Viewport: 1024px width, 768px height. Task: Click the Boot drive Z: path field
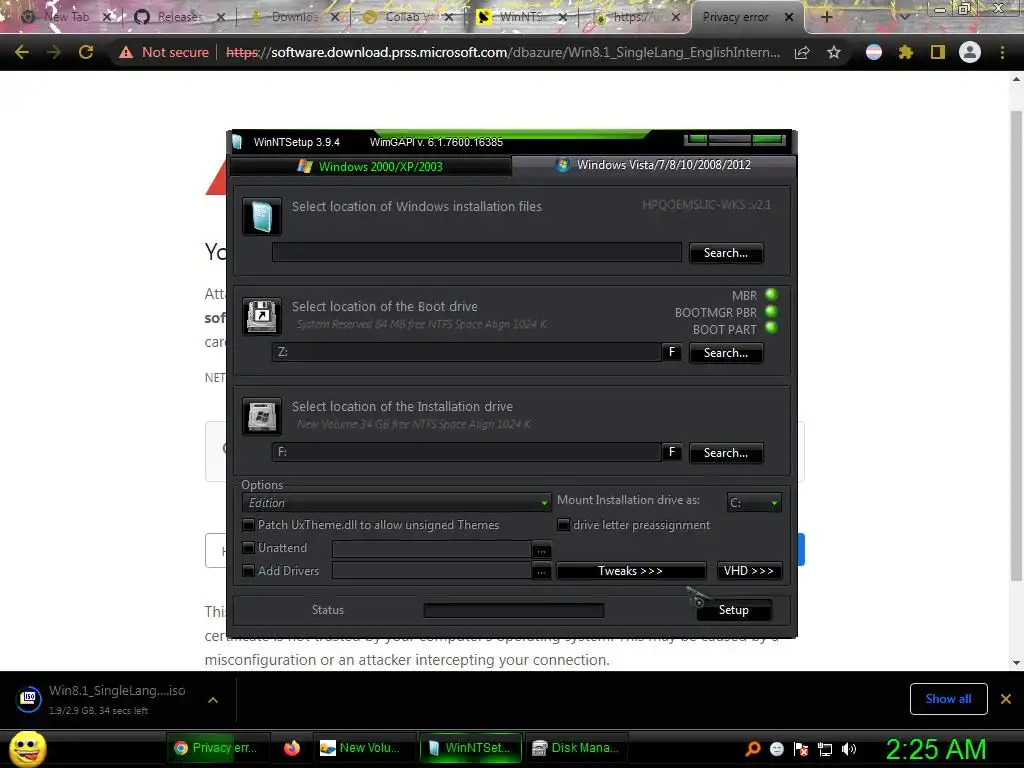[x=466, y=352]
